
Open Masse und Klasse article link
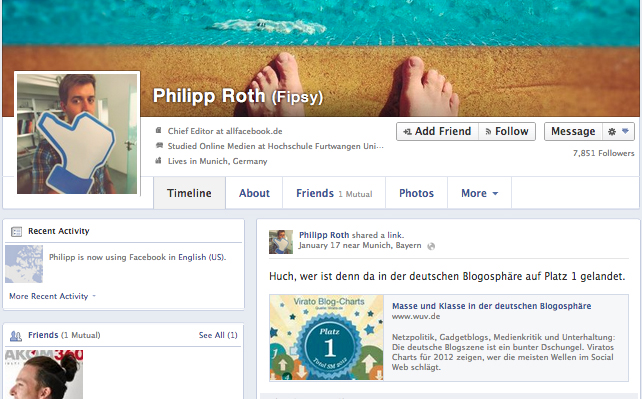pyautogui.click(x=491, y=306)
